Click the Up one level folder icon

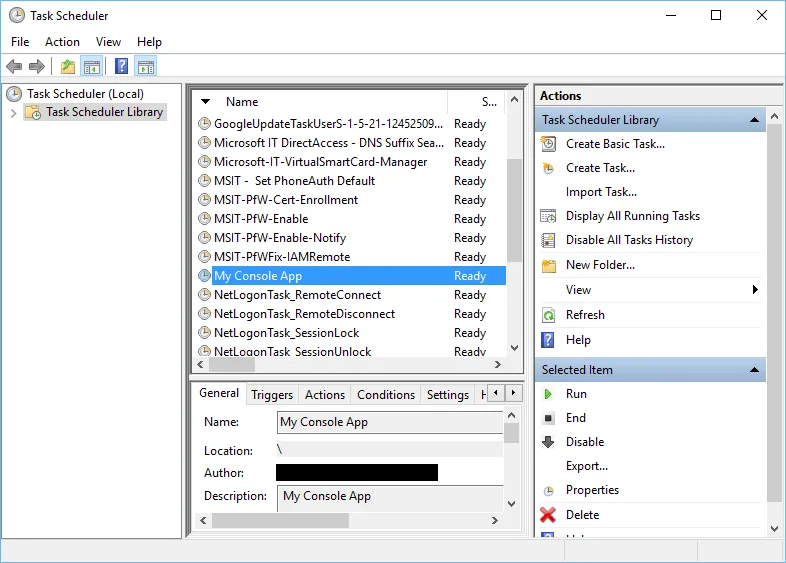(x=68, y=66)
